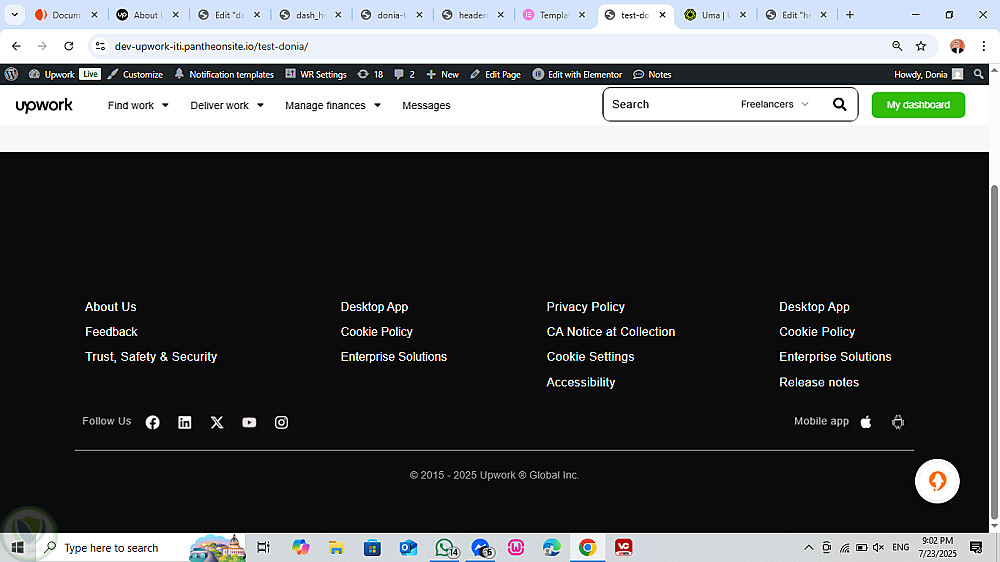Open the Privacy Policy footer link
Image resolution: width=1000 pixels, height=562 pixels.
585,307
